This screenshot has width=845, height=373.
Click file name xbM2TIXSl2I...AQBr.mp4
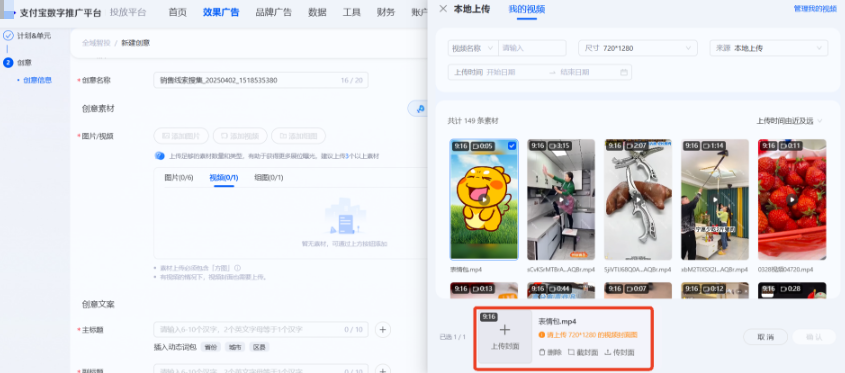715,269
